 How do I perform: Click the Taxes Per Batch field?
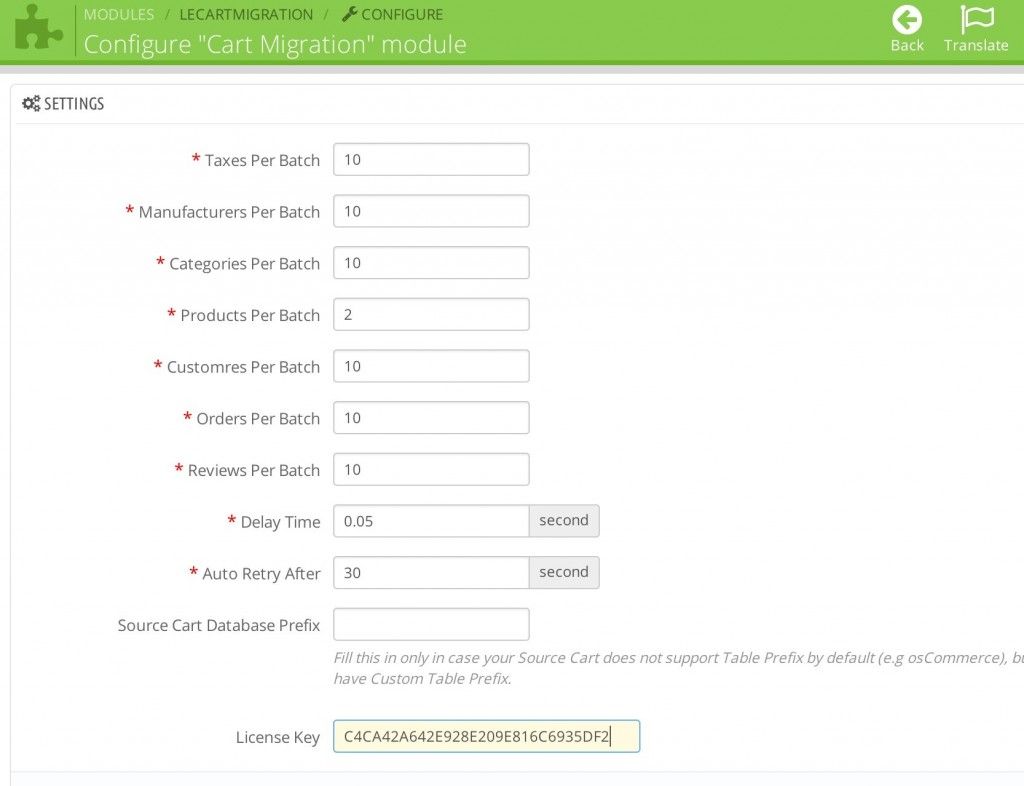tap(431, 159)
